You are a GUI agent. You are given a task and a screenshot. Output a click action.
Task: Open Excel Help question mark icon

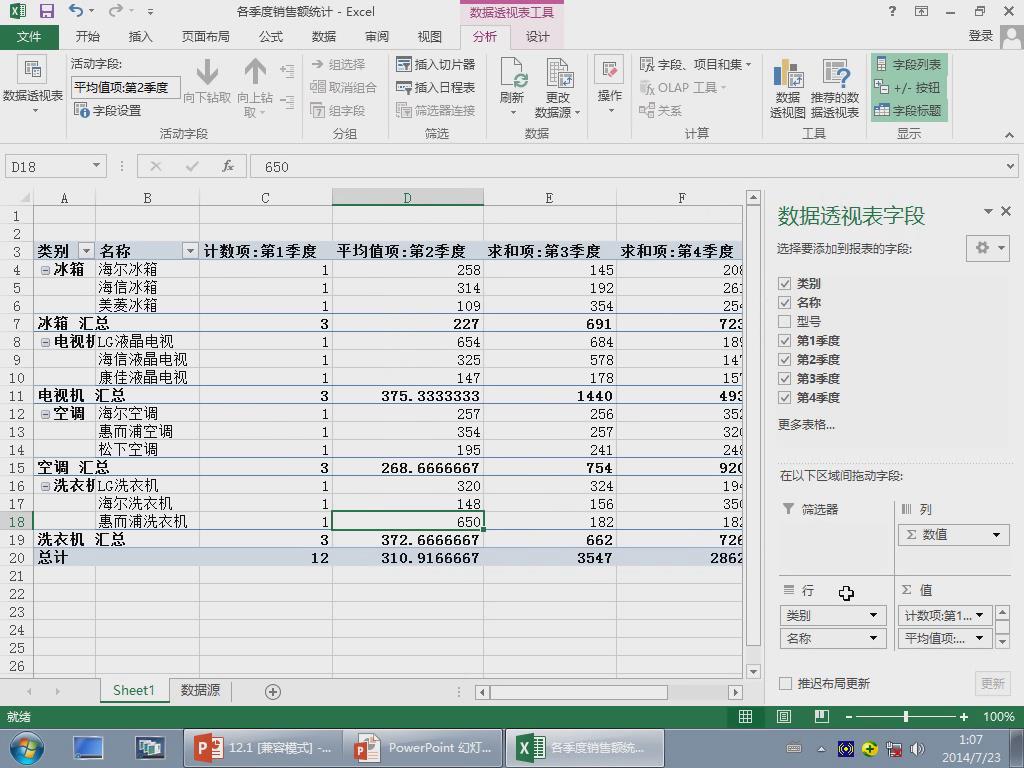tap(892, 11)
